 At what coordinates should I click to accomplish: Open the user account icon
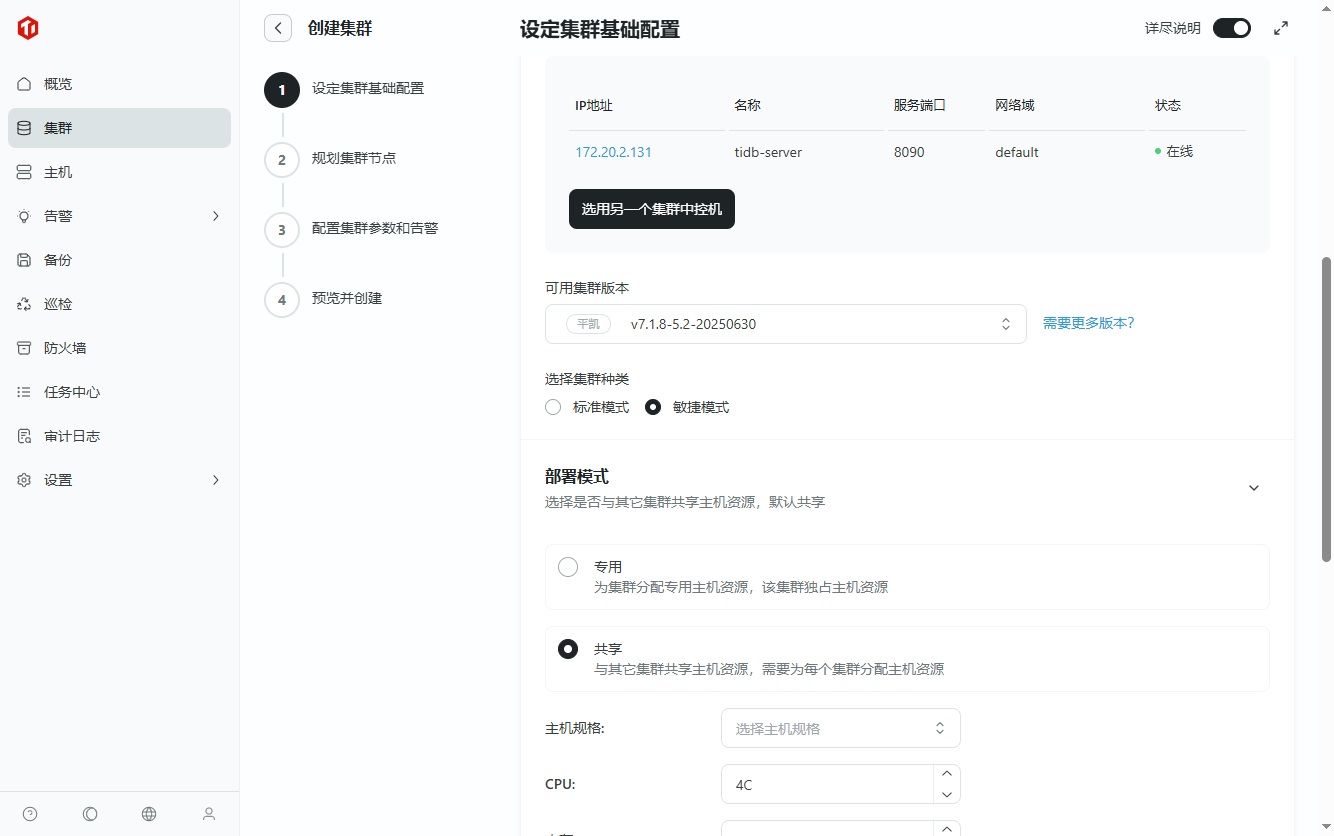209,814
